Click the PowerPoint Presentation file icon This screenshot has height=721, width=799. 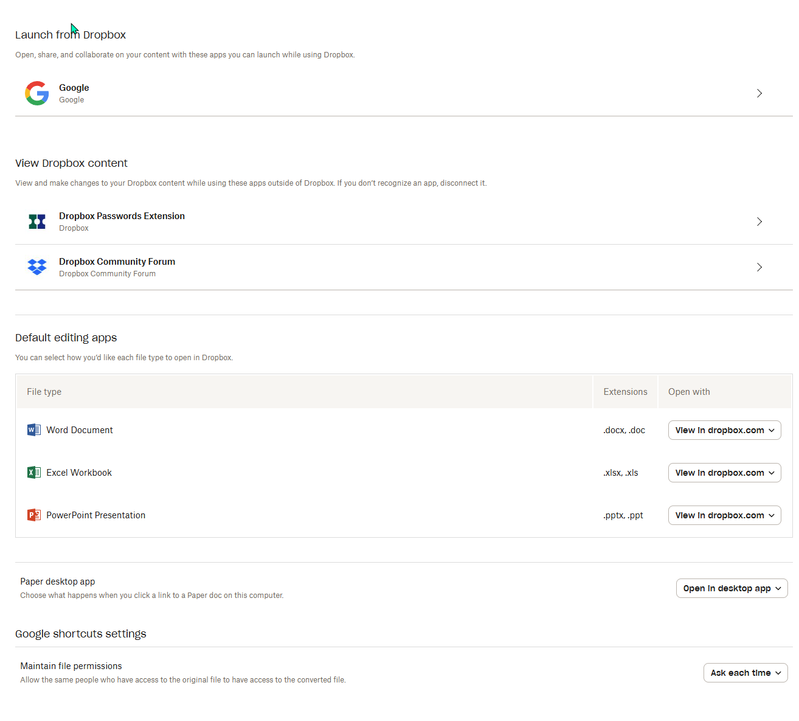pos(34,516)
